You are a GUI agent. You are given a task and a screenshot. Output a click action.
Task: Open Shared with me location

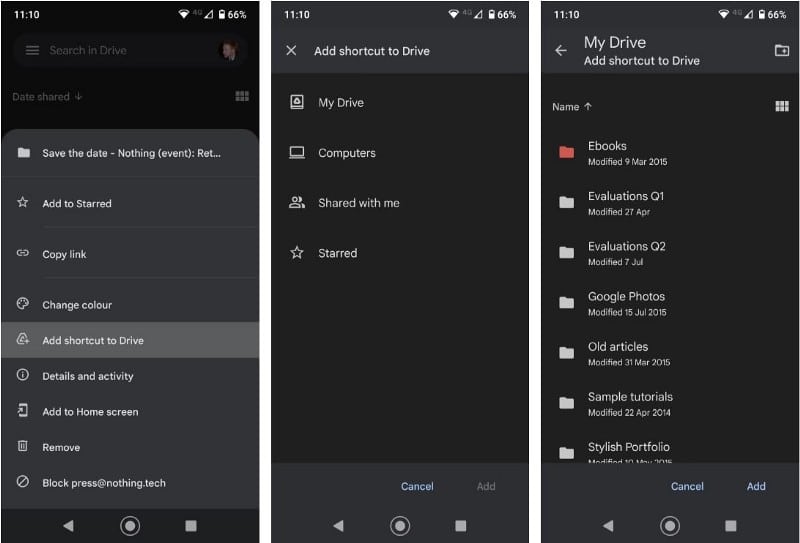399,203
